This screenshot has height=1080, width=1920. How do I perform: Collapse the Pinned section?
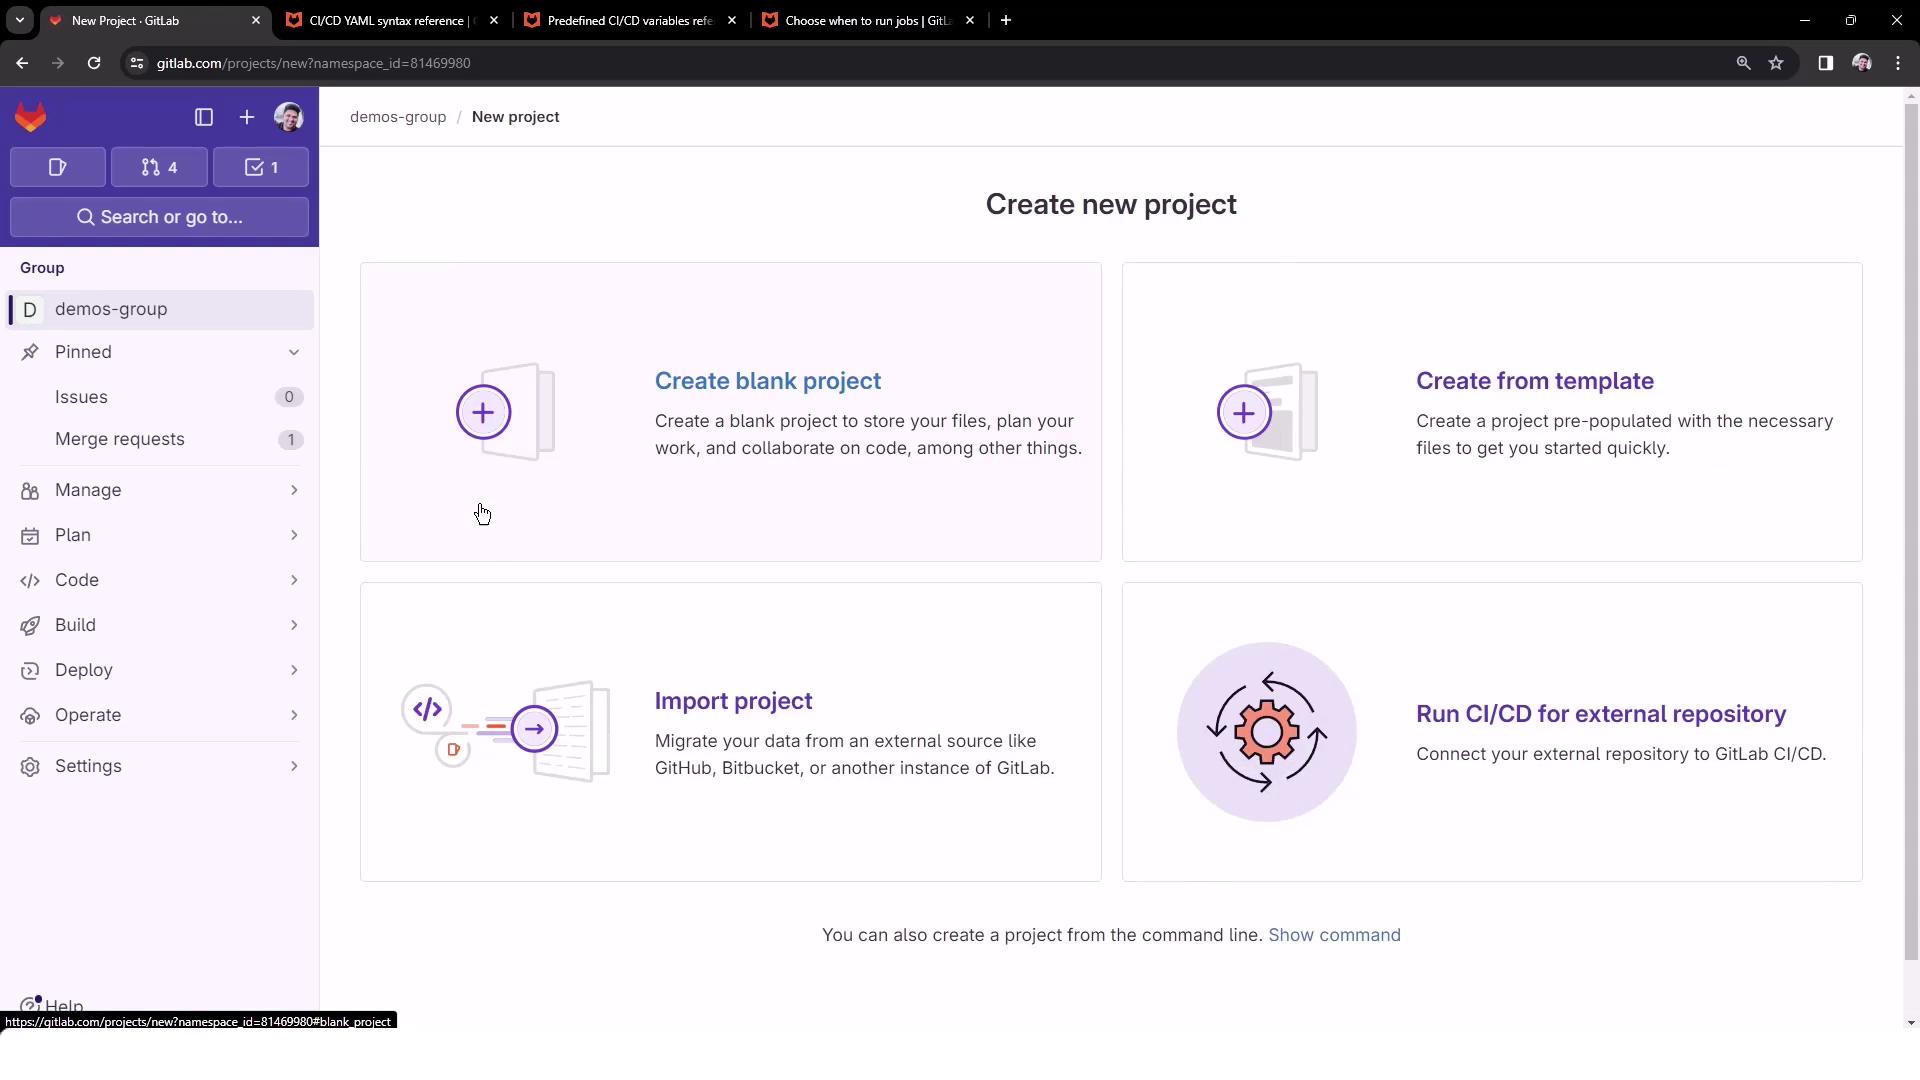[293, 352]
